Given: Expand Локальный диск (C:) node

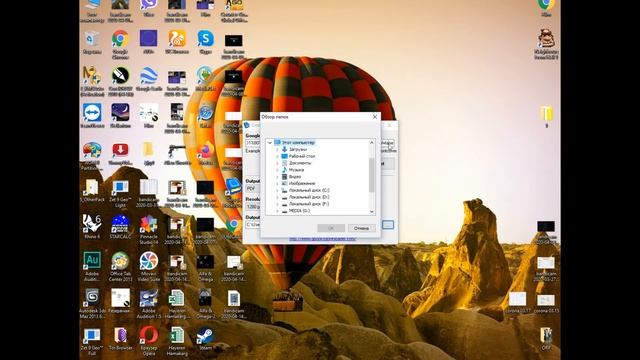Looking at the screenshot, I should point(277,190).
